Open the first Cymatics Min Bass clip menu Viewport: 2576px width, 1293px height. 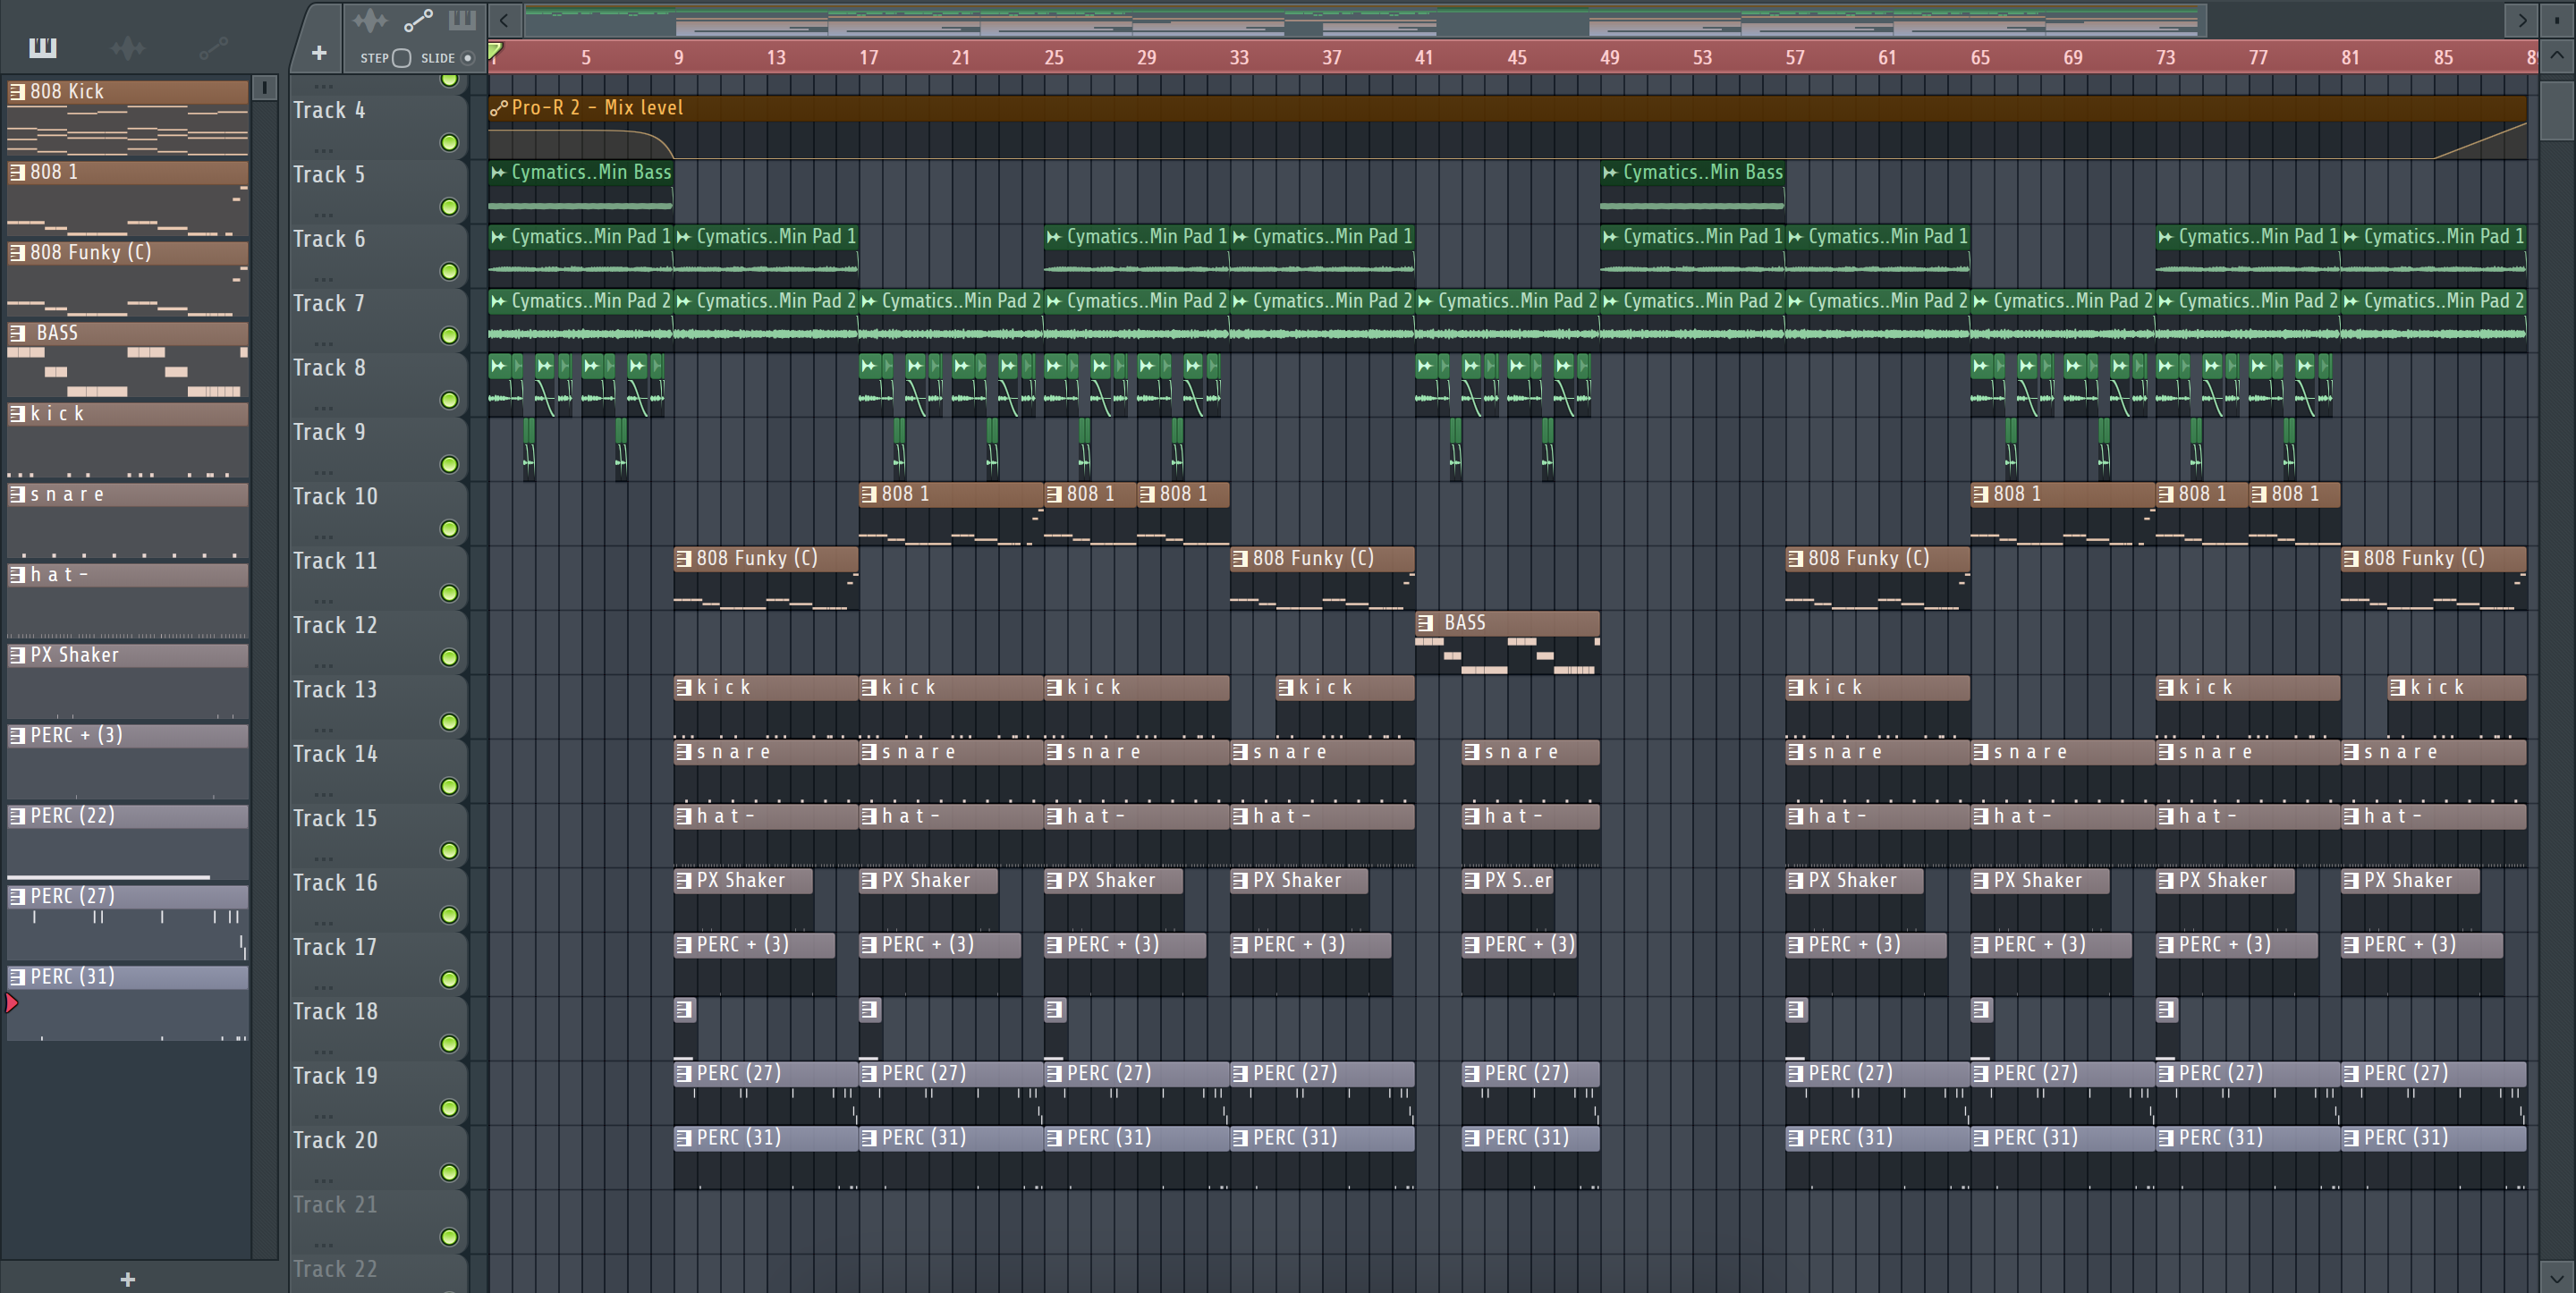coord(499,172)
